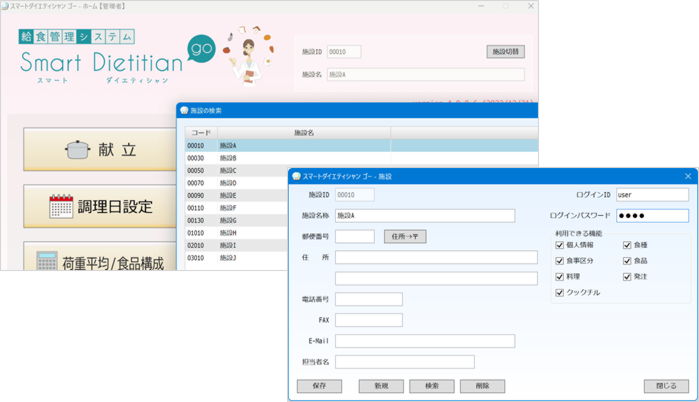This screenshot has height=402, width=699.
Task: Close the home window with the X
Action: (530, 6)
